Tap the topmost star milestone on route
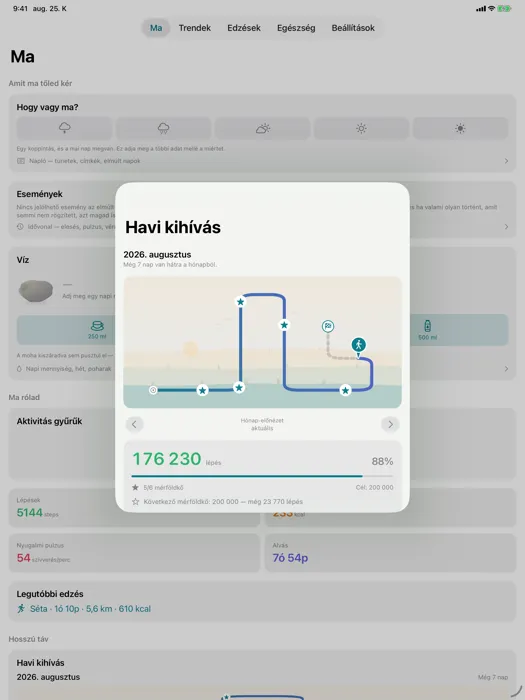Viewport: 525px width, 700px height. [x=240, y=302]
